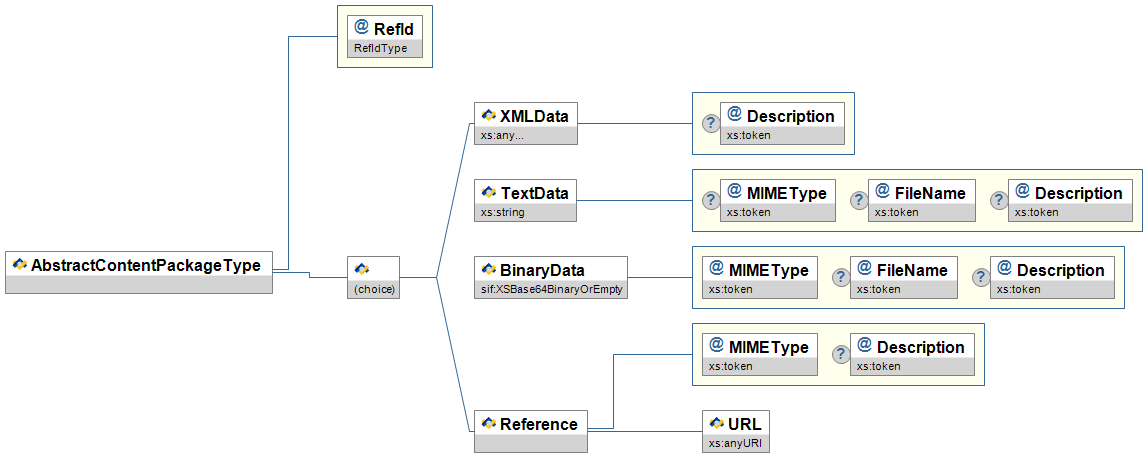
Task: Select the AbstractContentPackageType root node
Action: (139, 271)
